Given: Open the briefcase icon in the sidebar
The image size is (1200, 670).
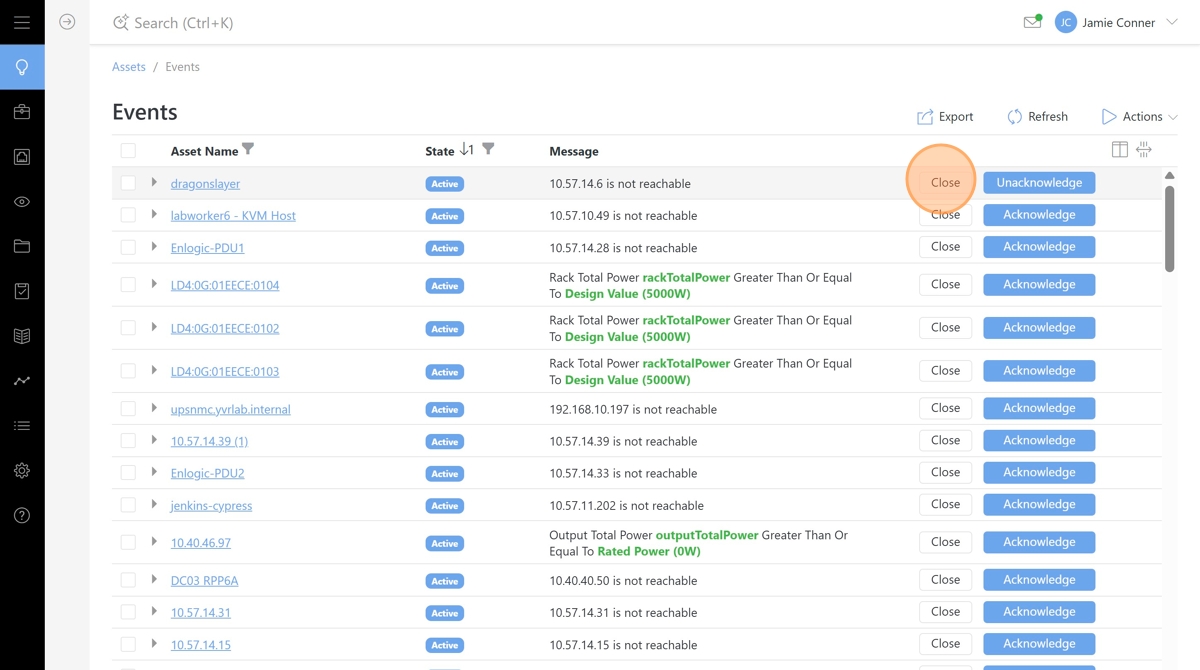Looking at the screenshot, I should (x=22, y=112).
